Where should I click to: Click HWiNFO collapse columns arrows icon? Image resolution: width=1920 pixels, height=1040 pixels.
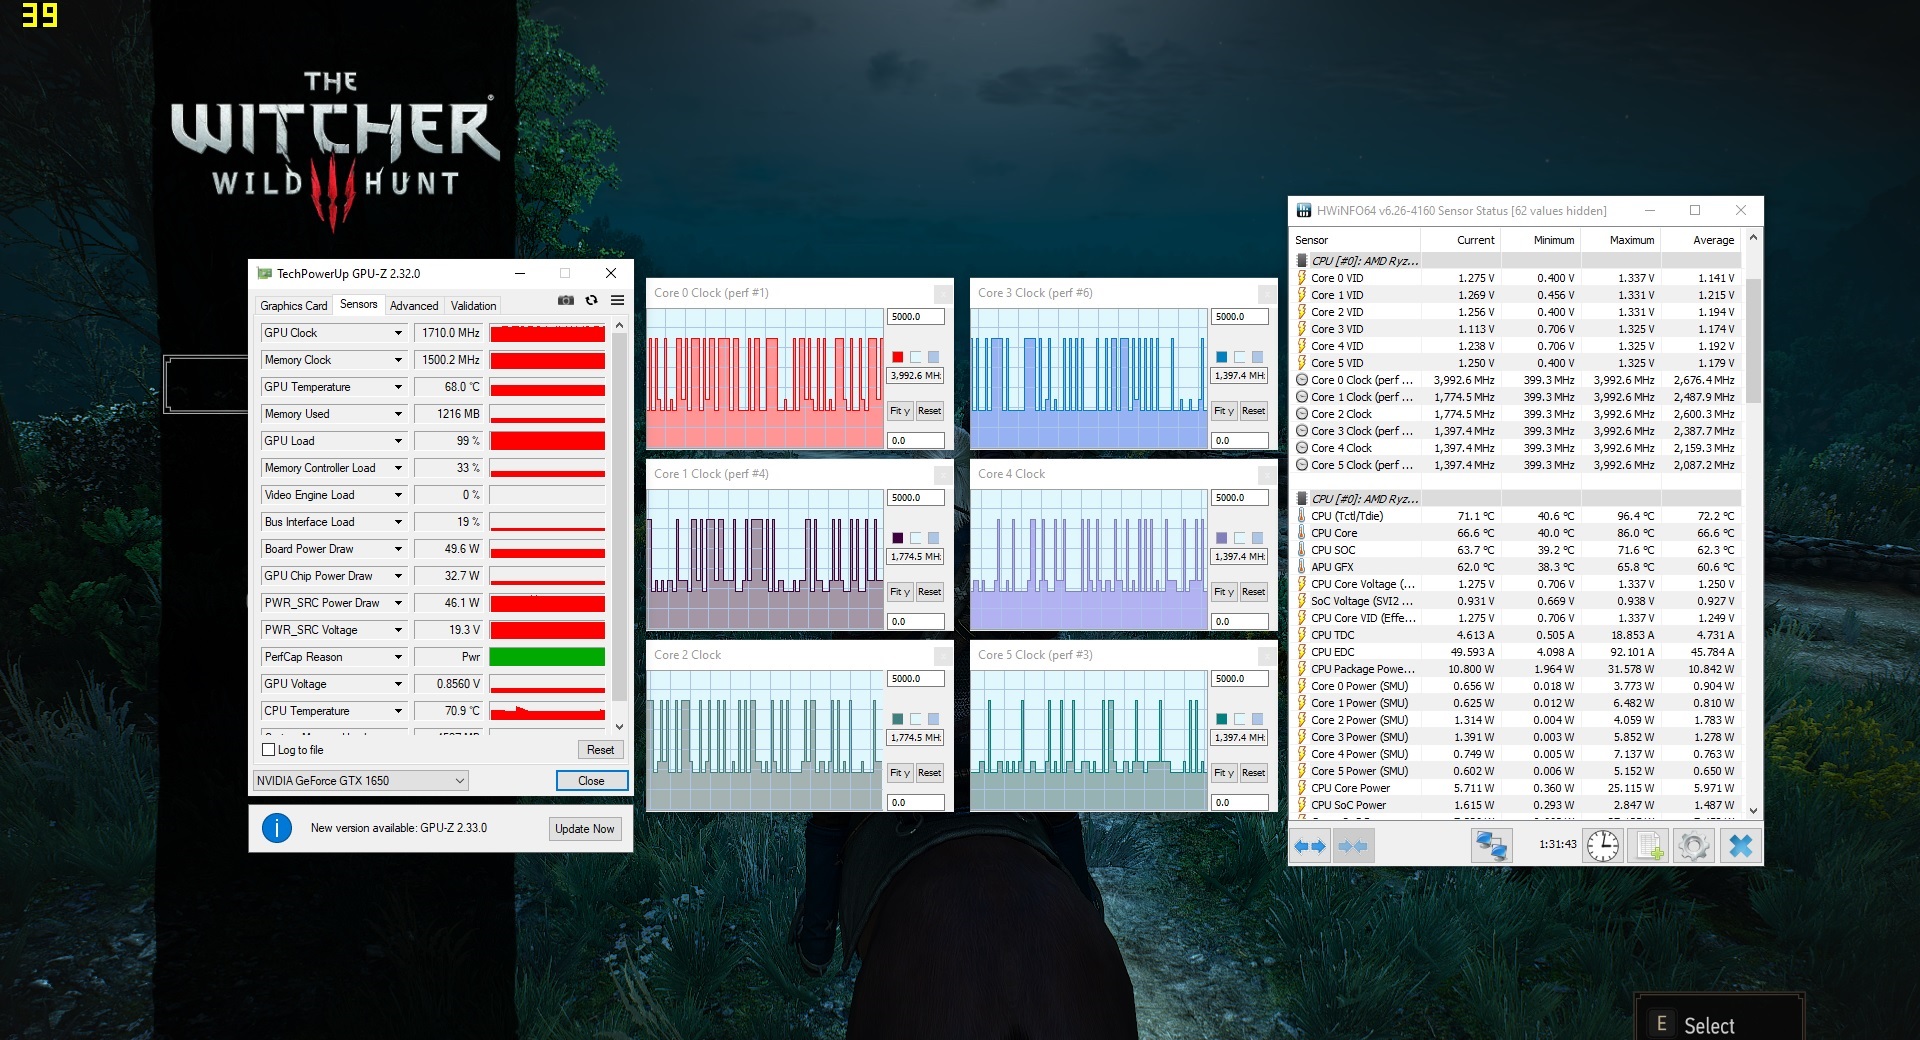tap(1353, 846)
